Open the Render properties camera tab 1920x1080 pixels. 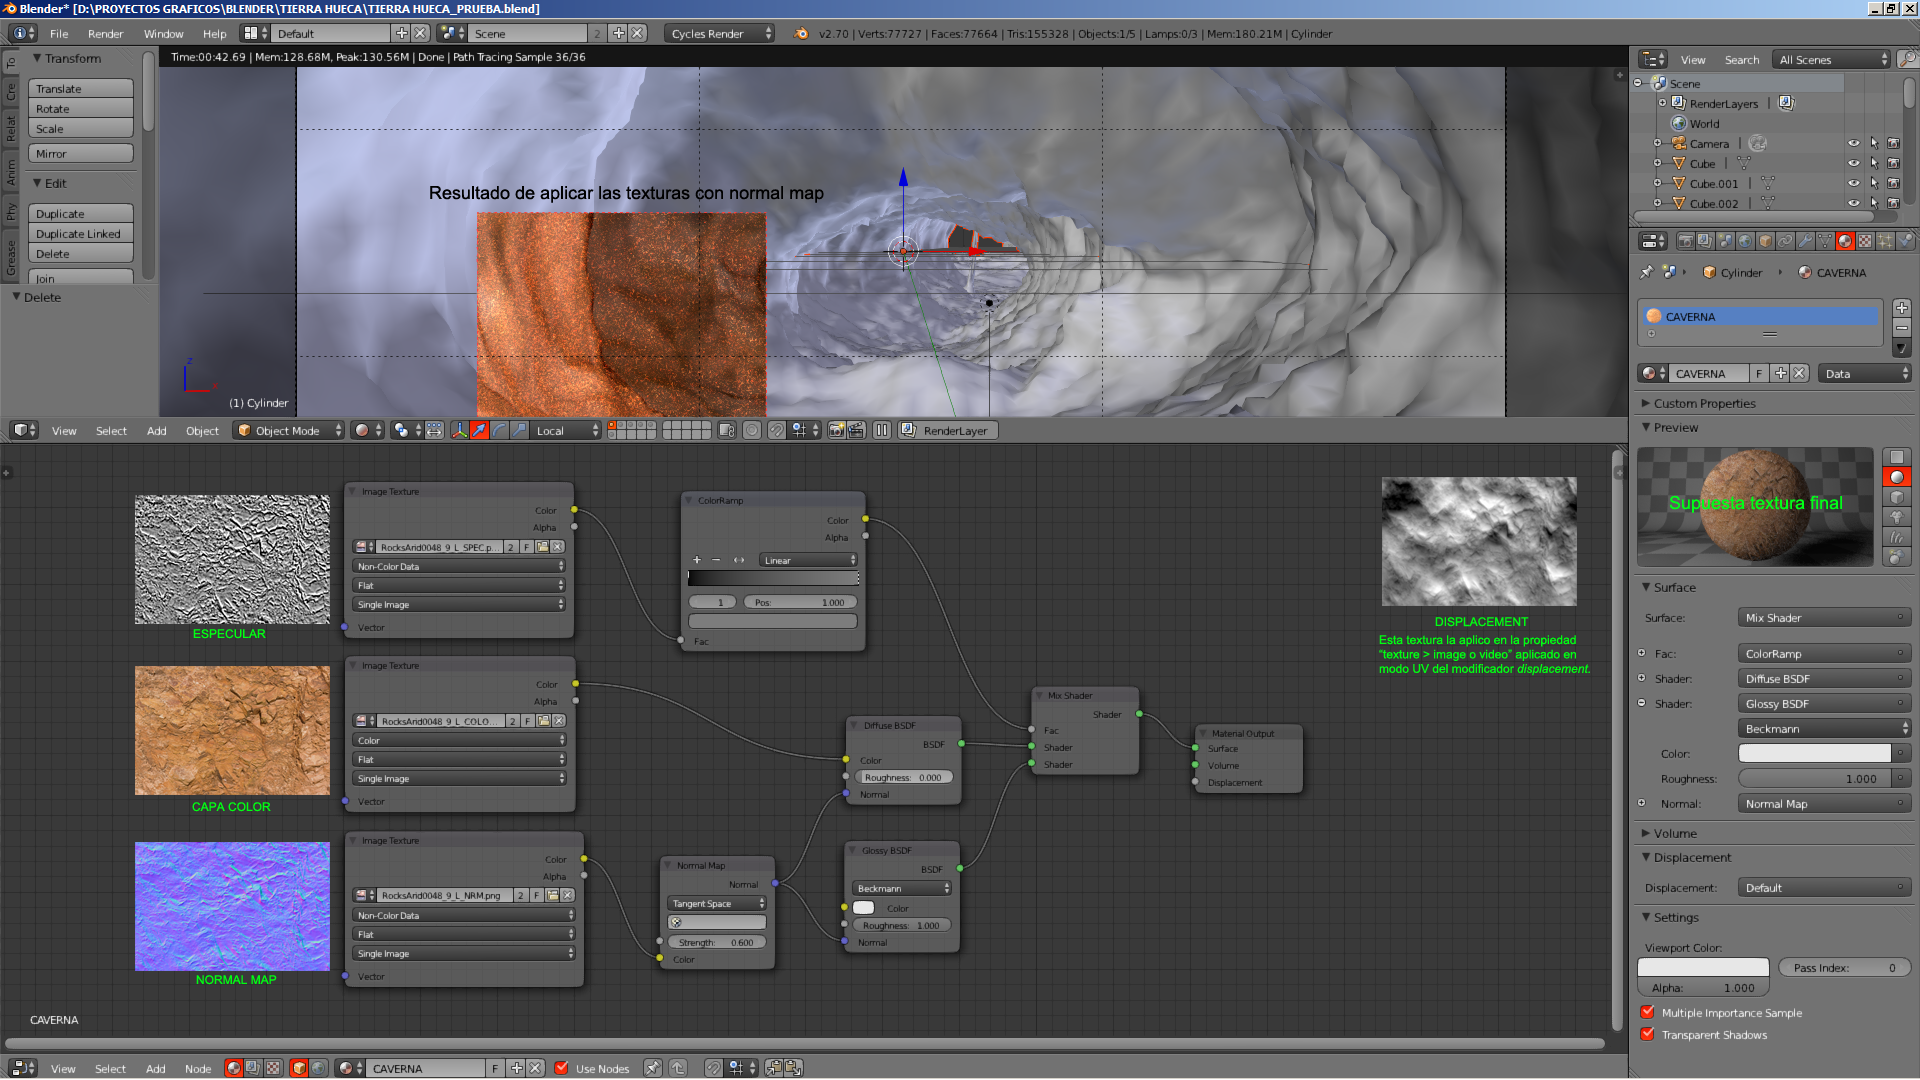[x=1686, y=241]
